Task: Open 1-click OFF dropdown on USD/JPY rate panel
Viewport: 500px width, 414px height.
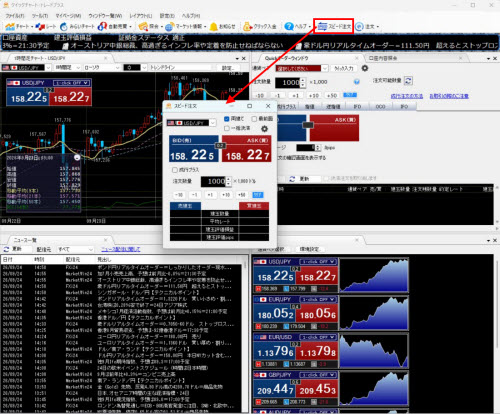Action: 318,262
